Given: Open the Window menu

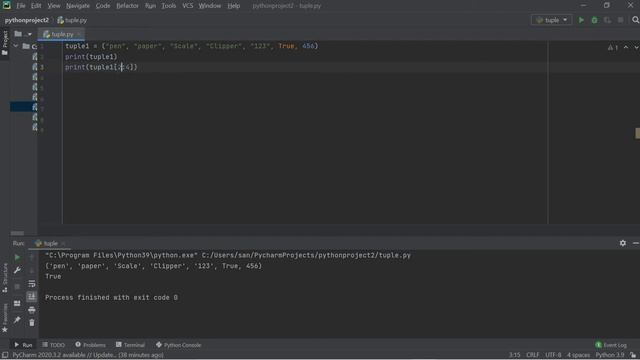Looking at the screenshot, I should click(209, 6).
